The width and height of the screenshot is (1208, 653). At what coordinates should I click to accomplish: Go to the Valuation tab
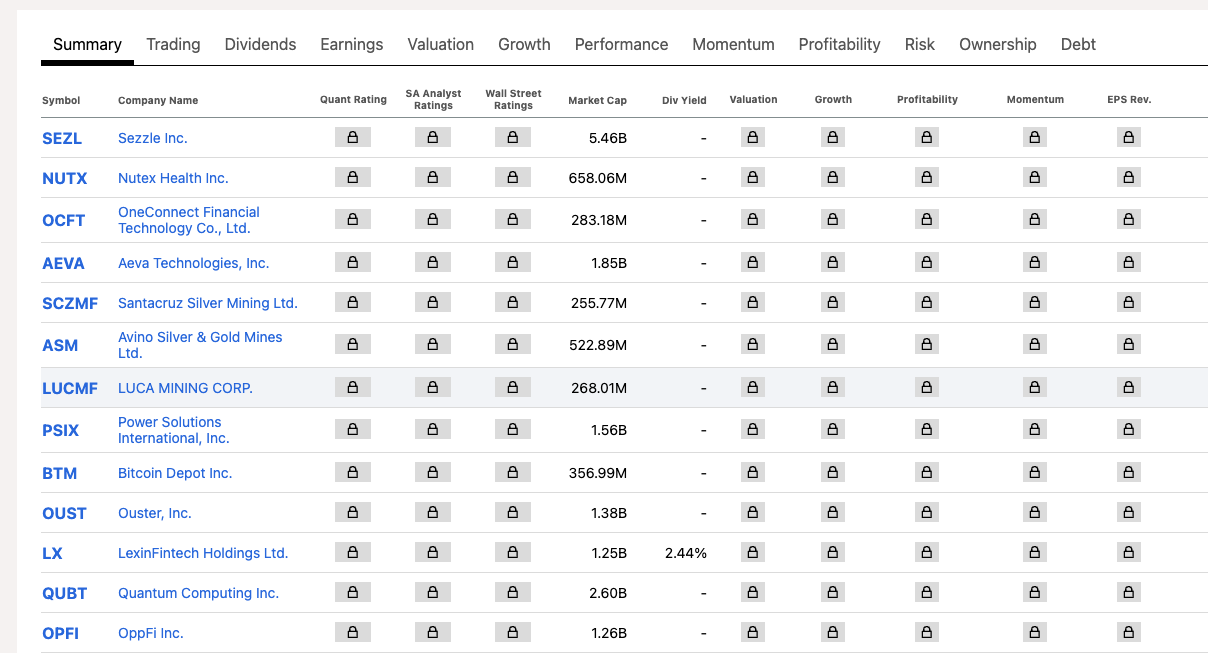pyautogui.click(x=441, y=44)
